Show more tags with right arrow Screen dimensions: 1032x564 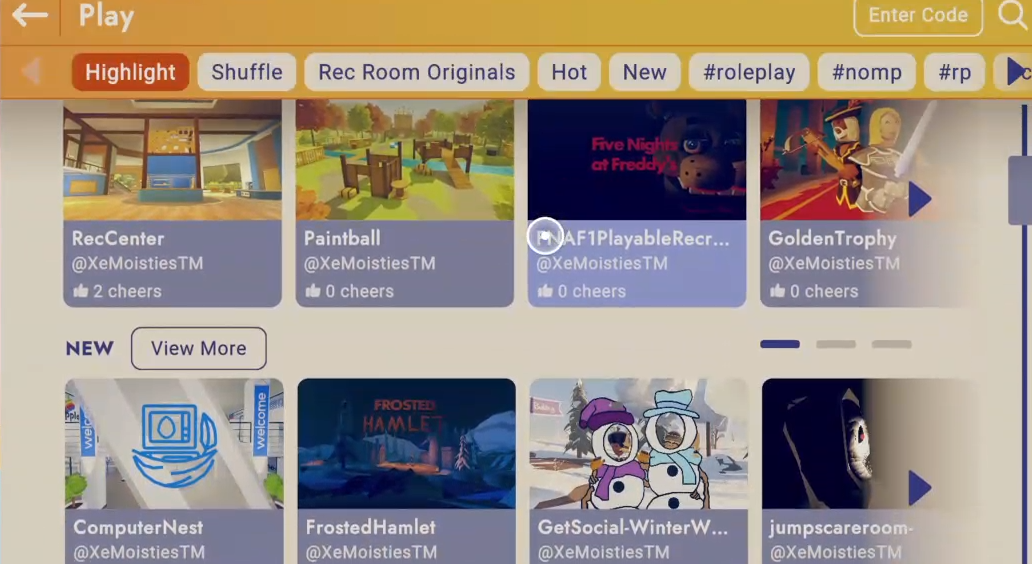1017,71
